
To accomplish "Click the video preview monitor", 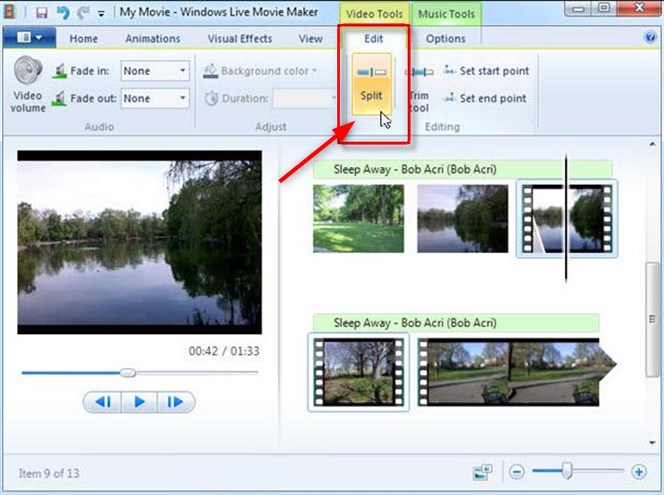I will (x=139, y=242).
